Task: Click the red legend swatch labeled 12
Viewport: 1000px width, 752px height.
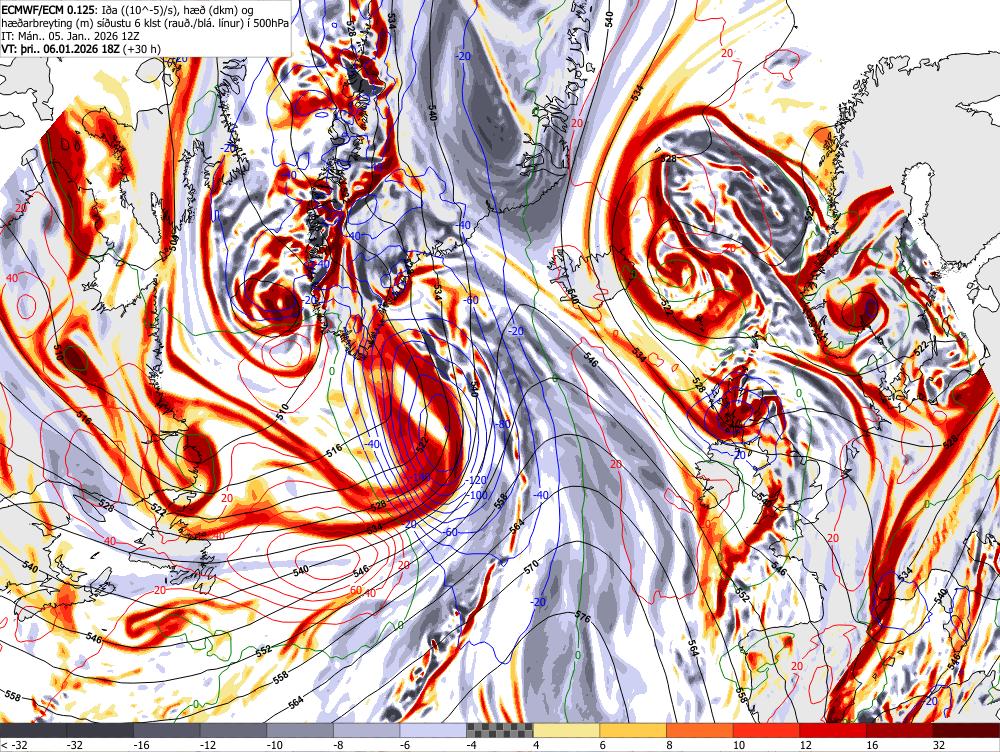Action: [833, 730]
